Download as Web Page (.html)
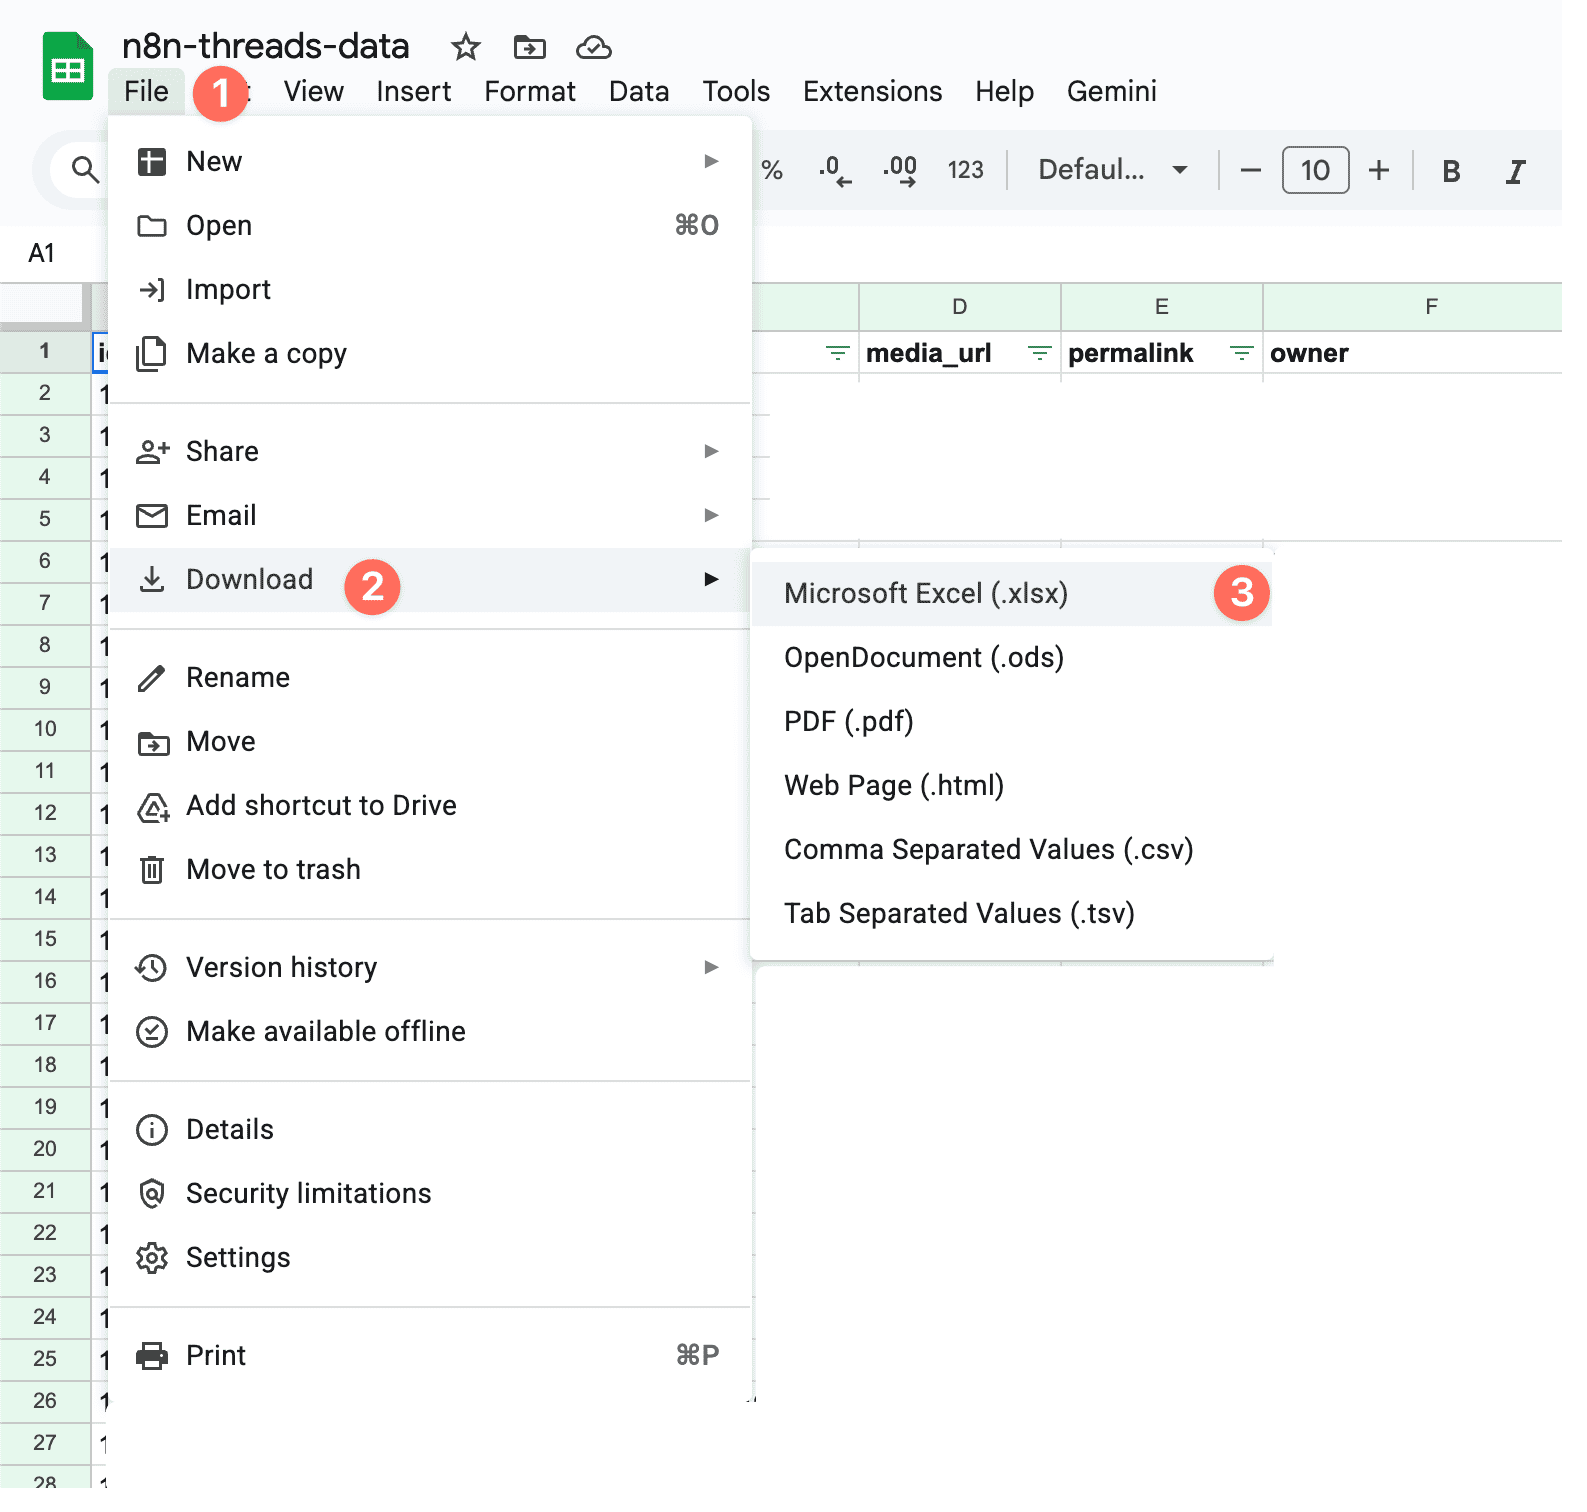The image size is (1587, 1512). (1011, 785)
